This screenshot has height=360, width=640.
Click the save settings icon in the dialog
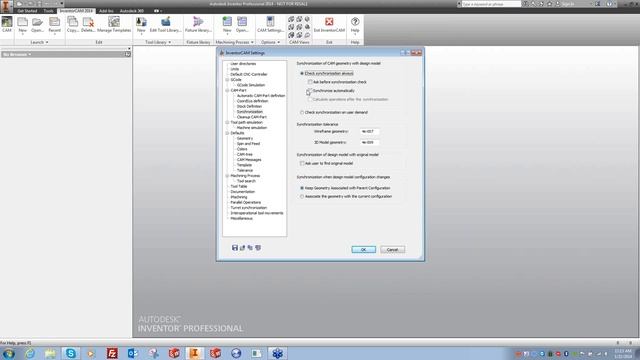(x=235, y=248)
